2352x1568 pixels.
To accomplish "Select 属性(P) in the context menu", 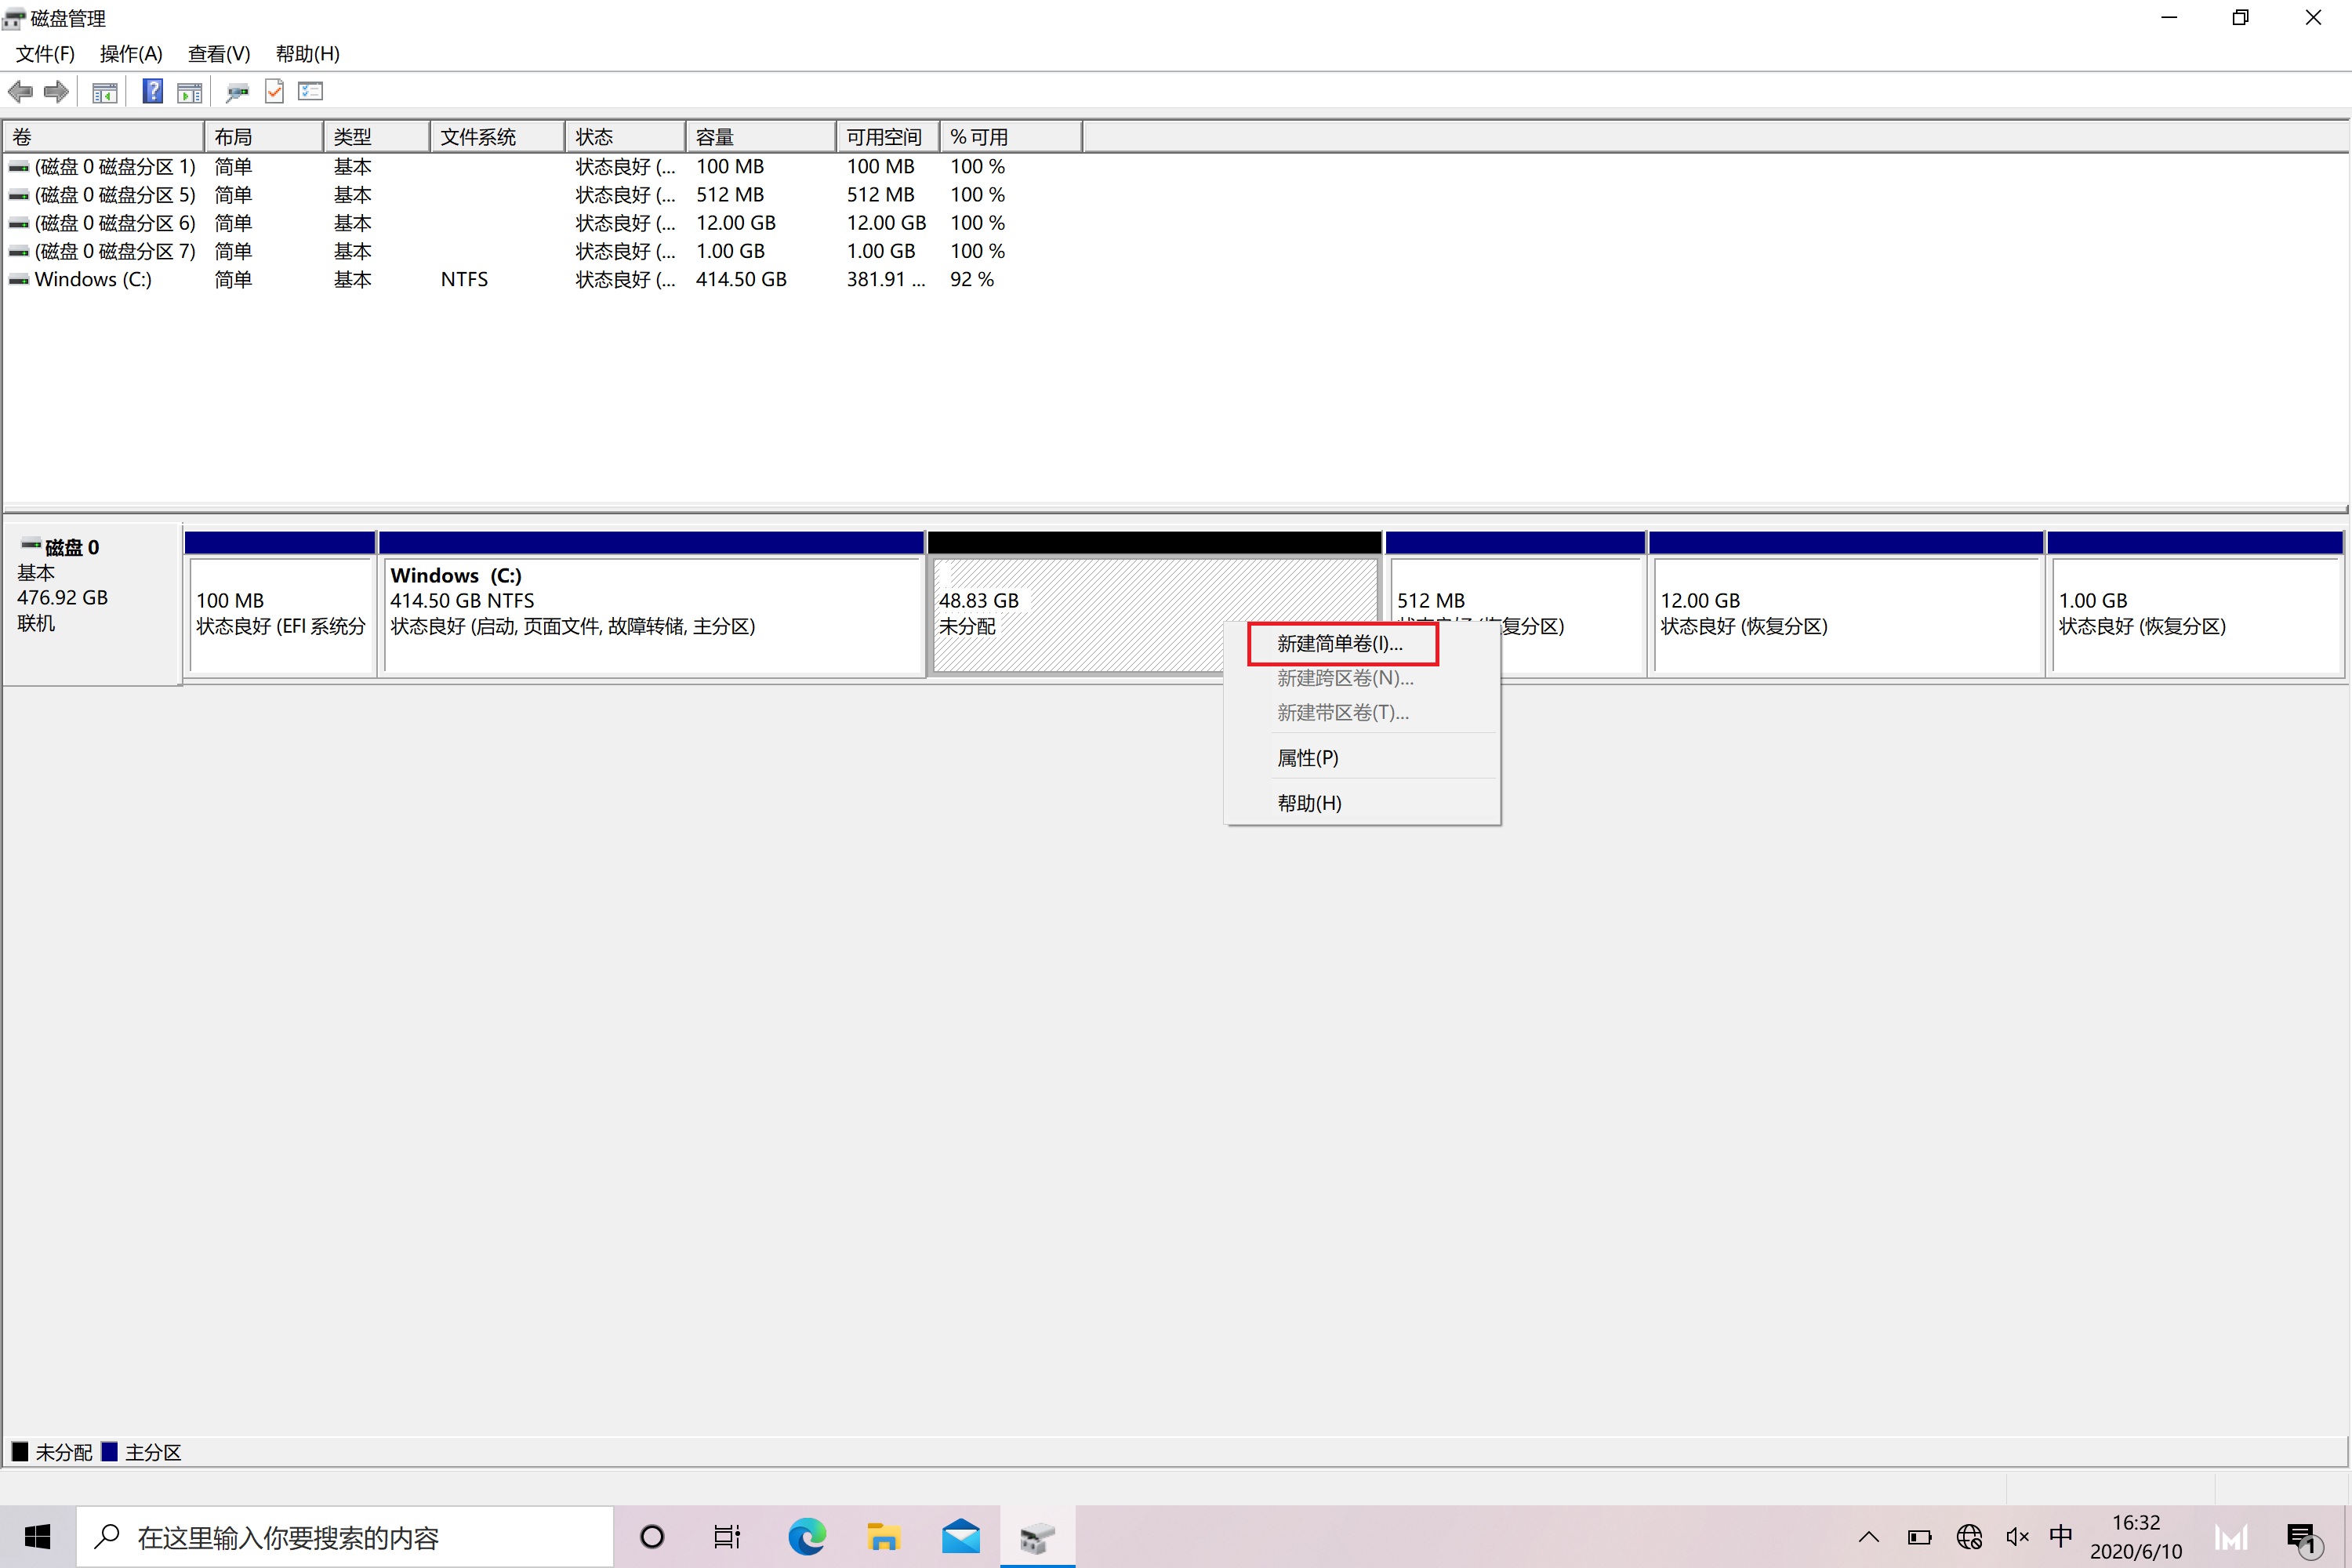I will tap(1307, 758).
